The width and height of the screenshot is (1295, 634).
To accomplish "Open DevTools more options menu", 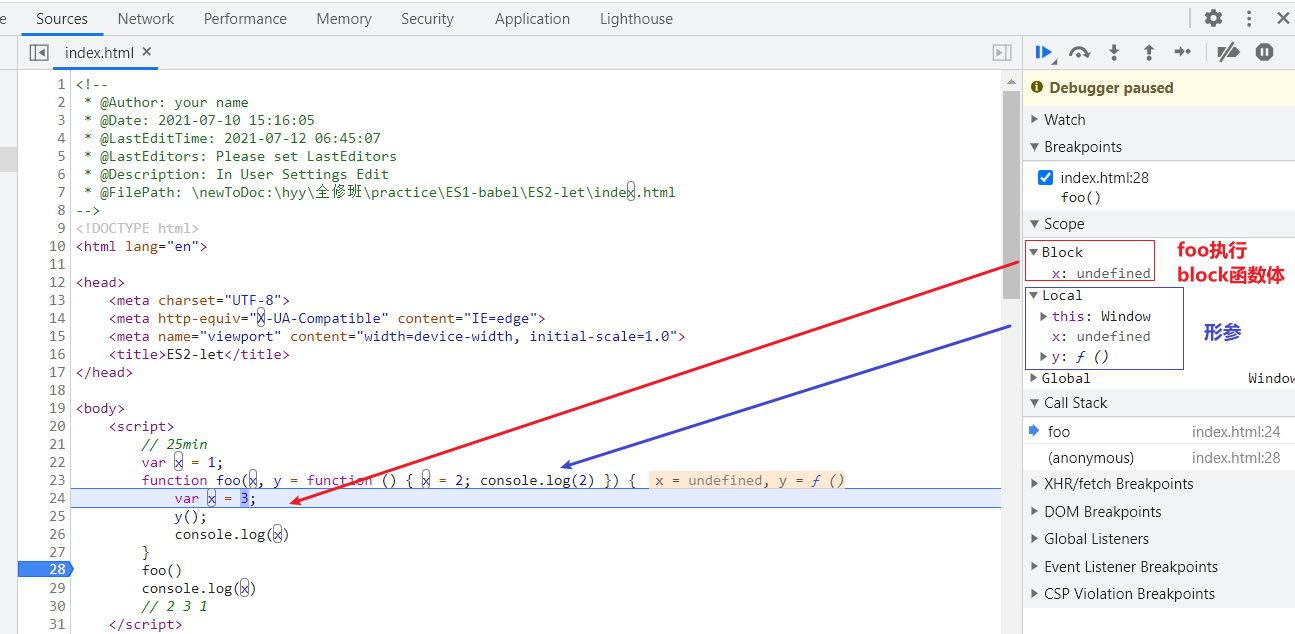I will click(1249, 18).
